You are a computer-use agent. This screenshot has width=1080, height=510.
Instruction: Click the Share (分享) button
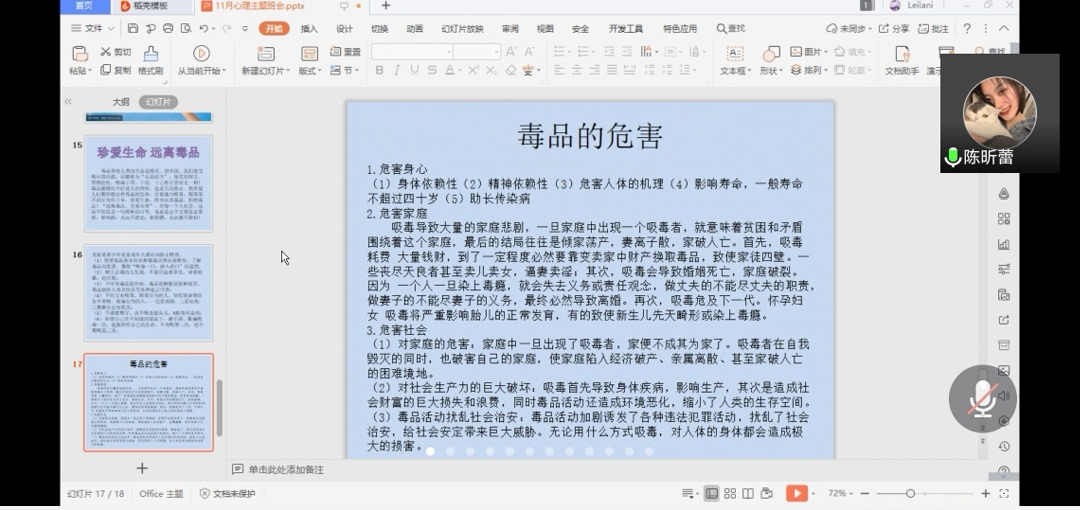tap(895, 29)
